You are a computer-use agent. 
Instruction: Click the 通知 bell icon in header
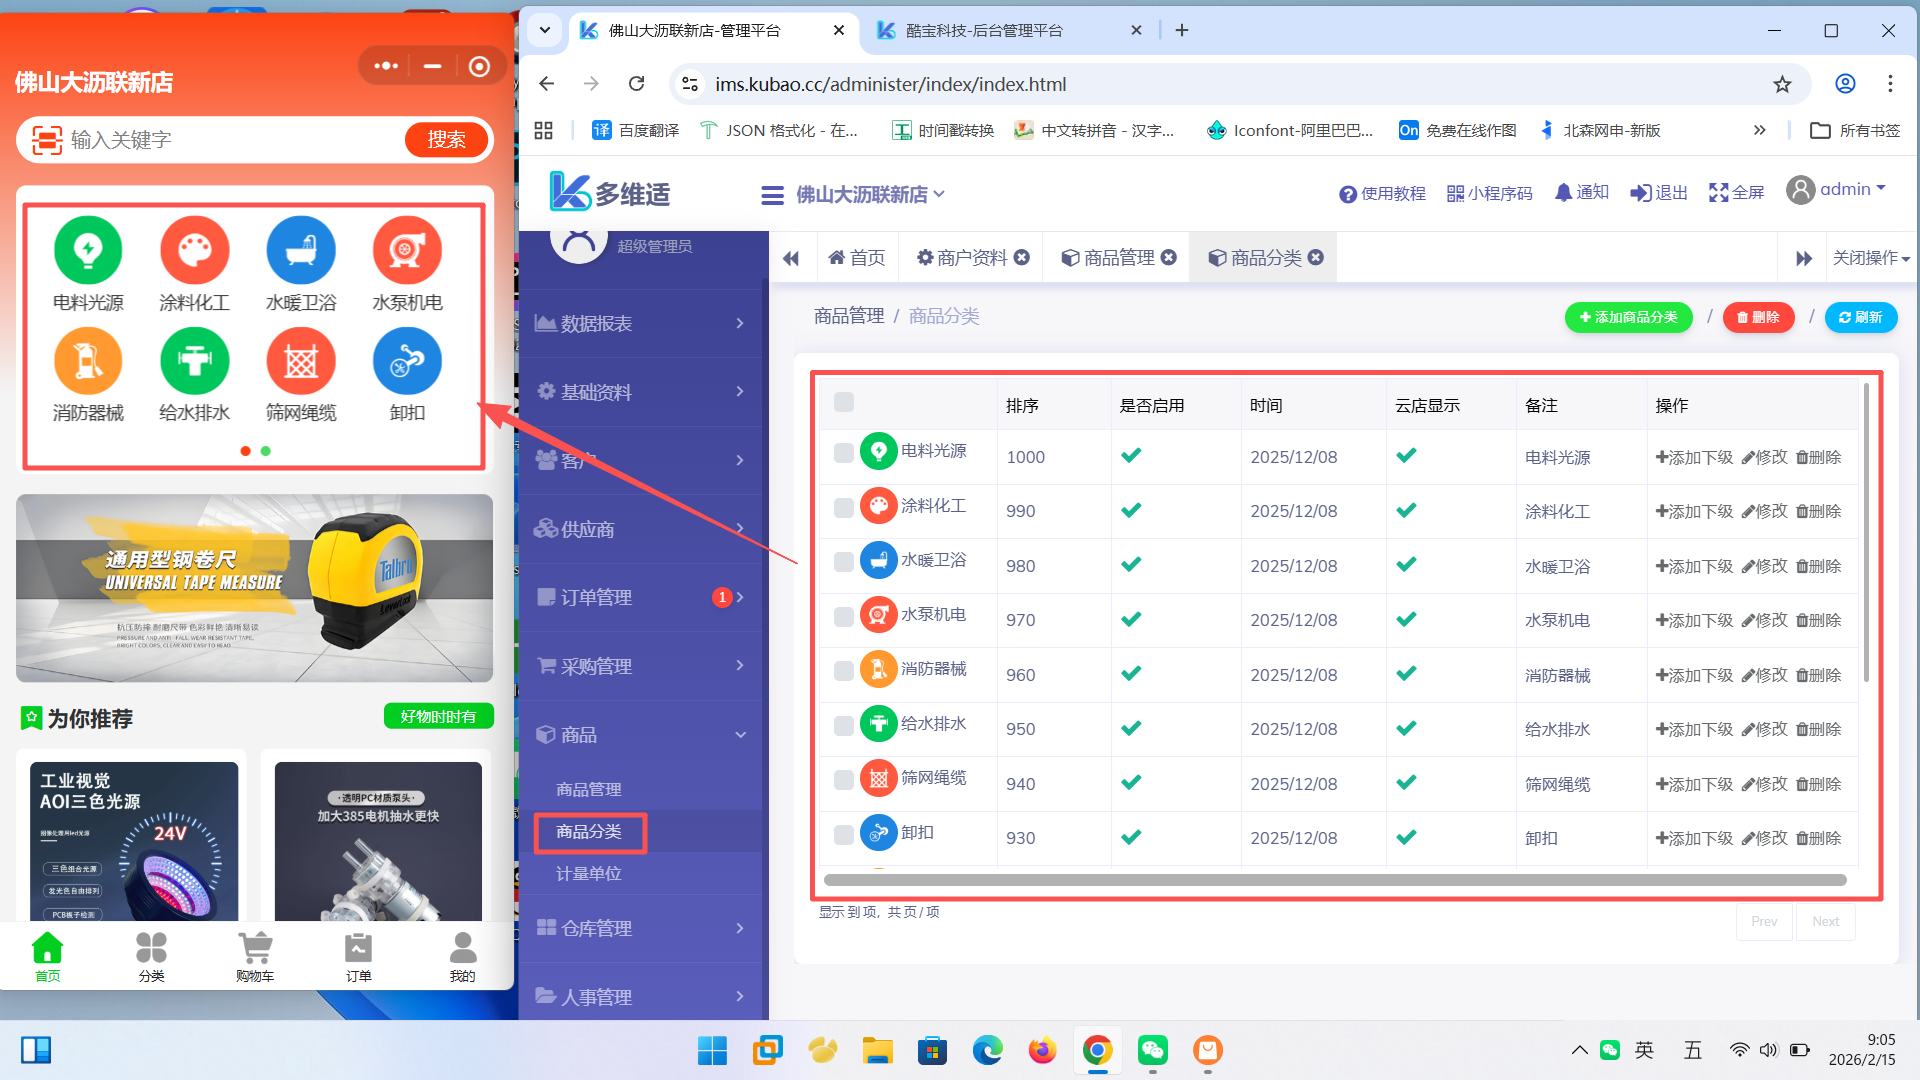click(x=1563, y=192)
